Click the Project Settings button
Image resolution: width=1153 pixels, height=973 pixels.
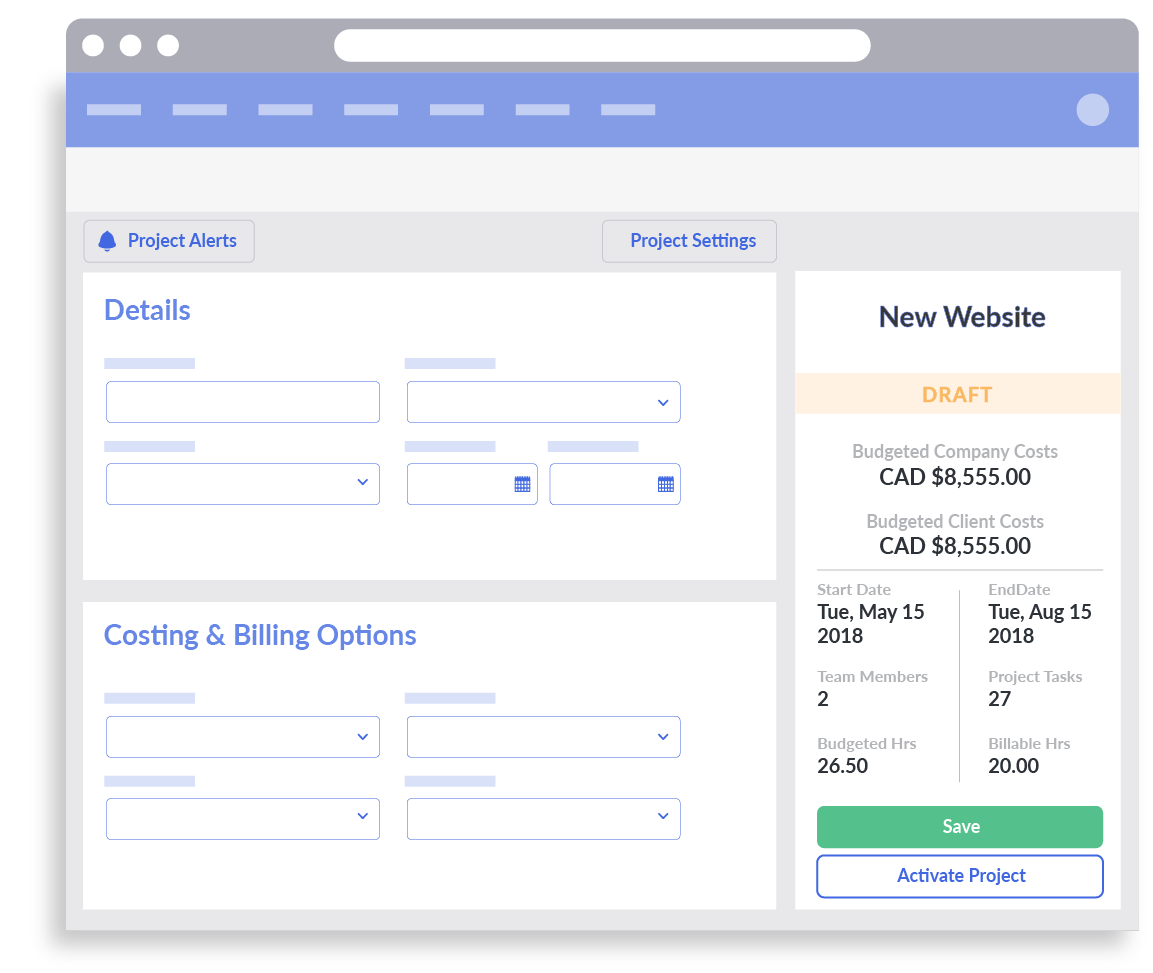689,241
